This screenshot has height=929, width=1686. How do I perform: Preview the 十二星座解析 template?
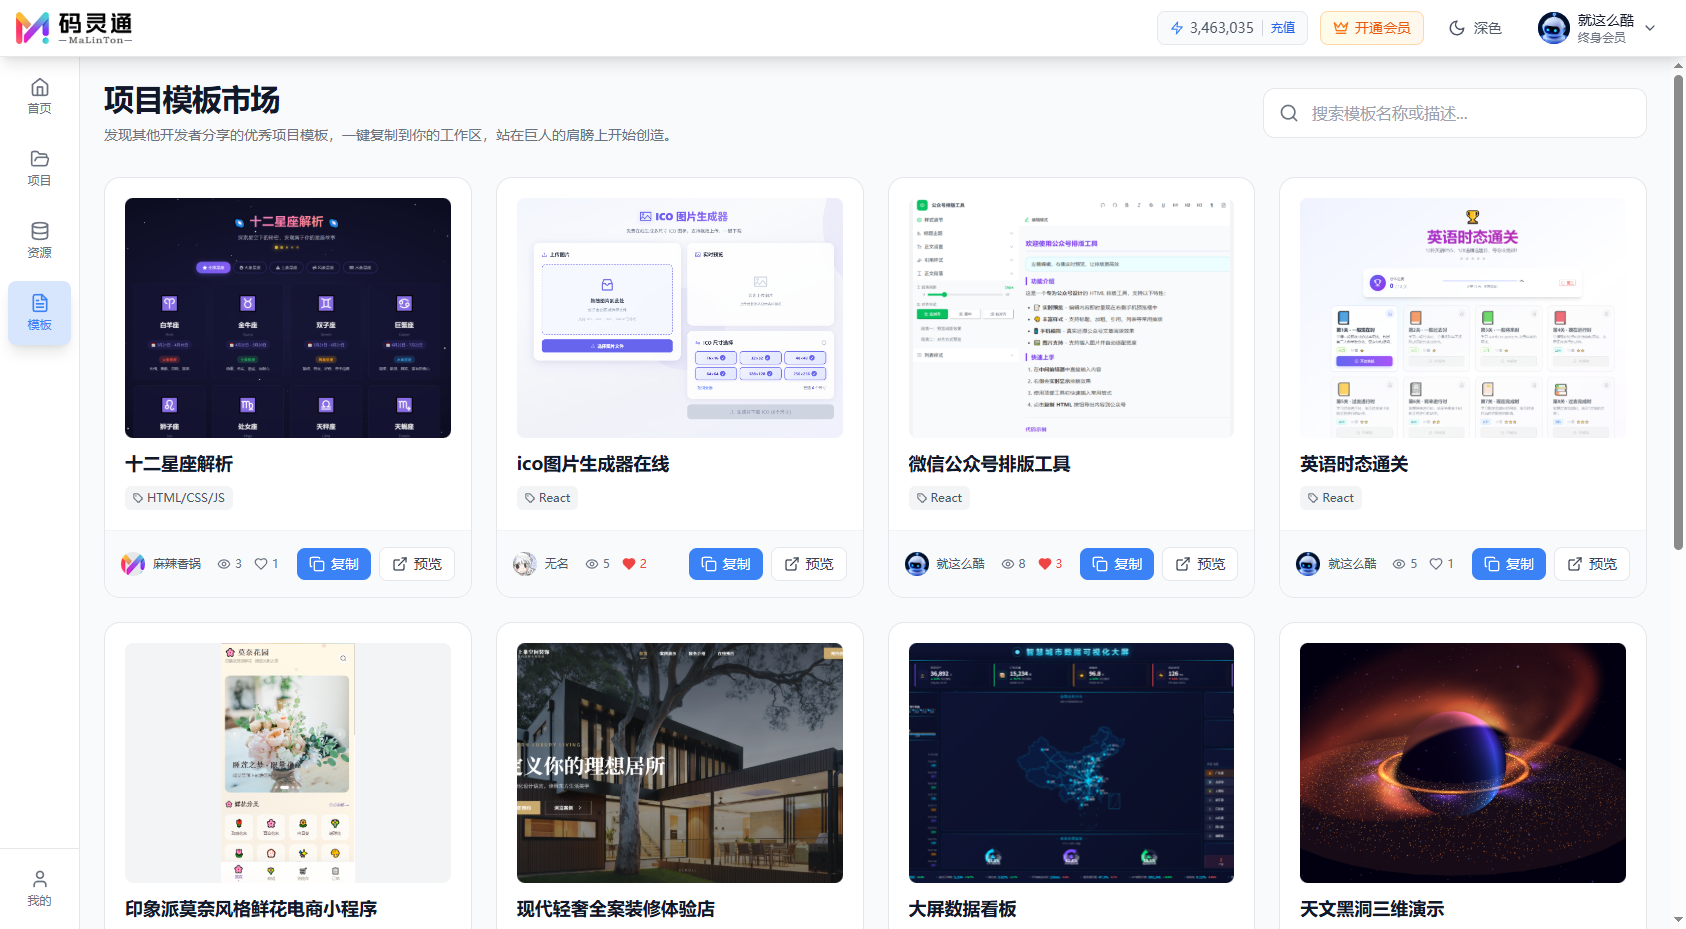click(x=417, y=564)
